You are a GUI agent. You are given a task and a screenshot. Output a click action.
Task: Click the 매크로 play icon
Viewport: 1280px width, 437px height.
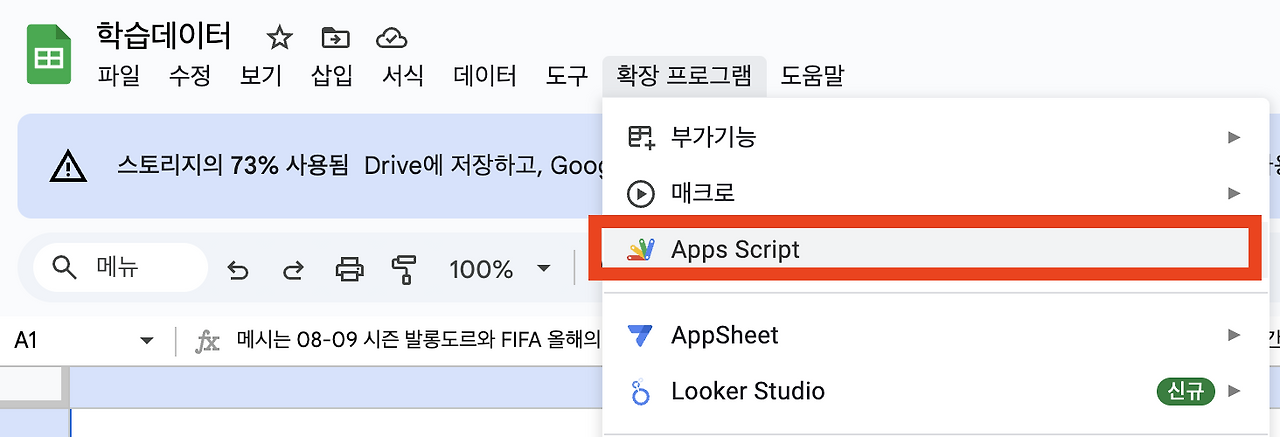(640, 193)
